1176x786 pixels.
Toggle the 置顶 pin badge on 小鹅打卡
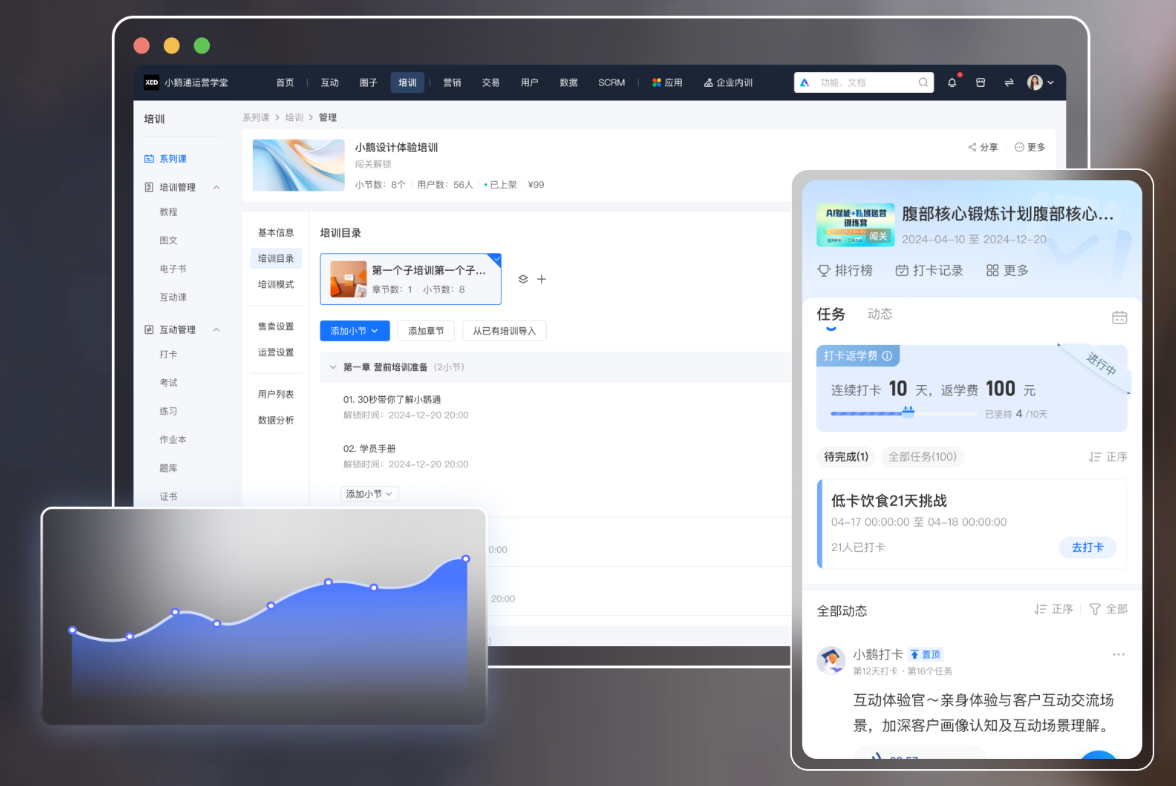tap(923, 653)
